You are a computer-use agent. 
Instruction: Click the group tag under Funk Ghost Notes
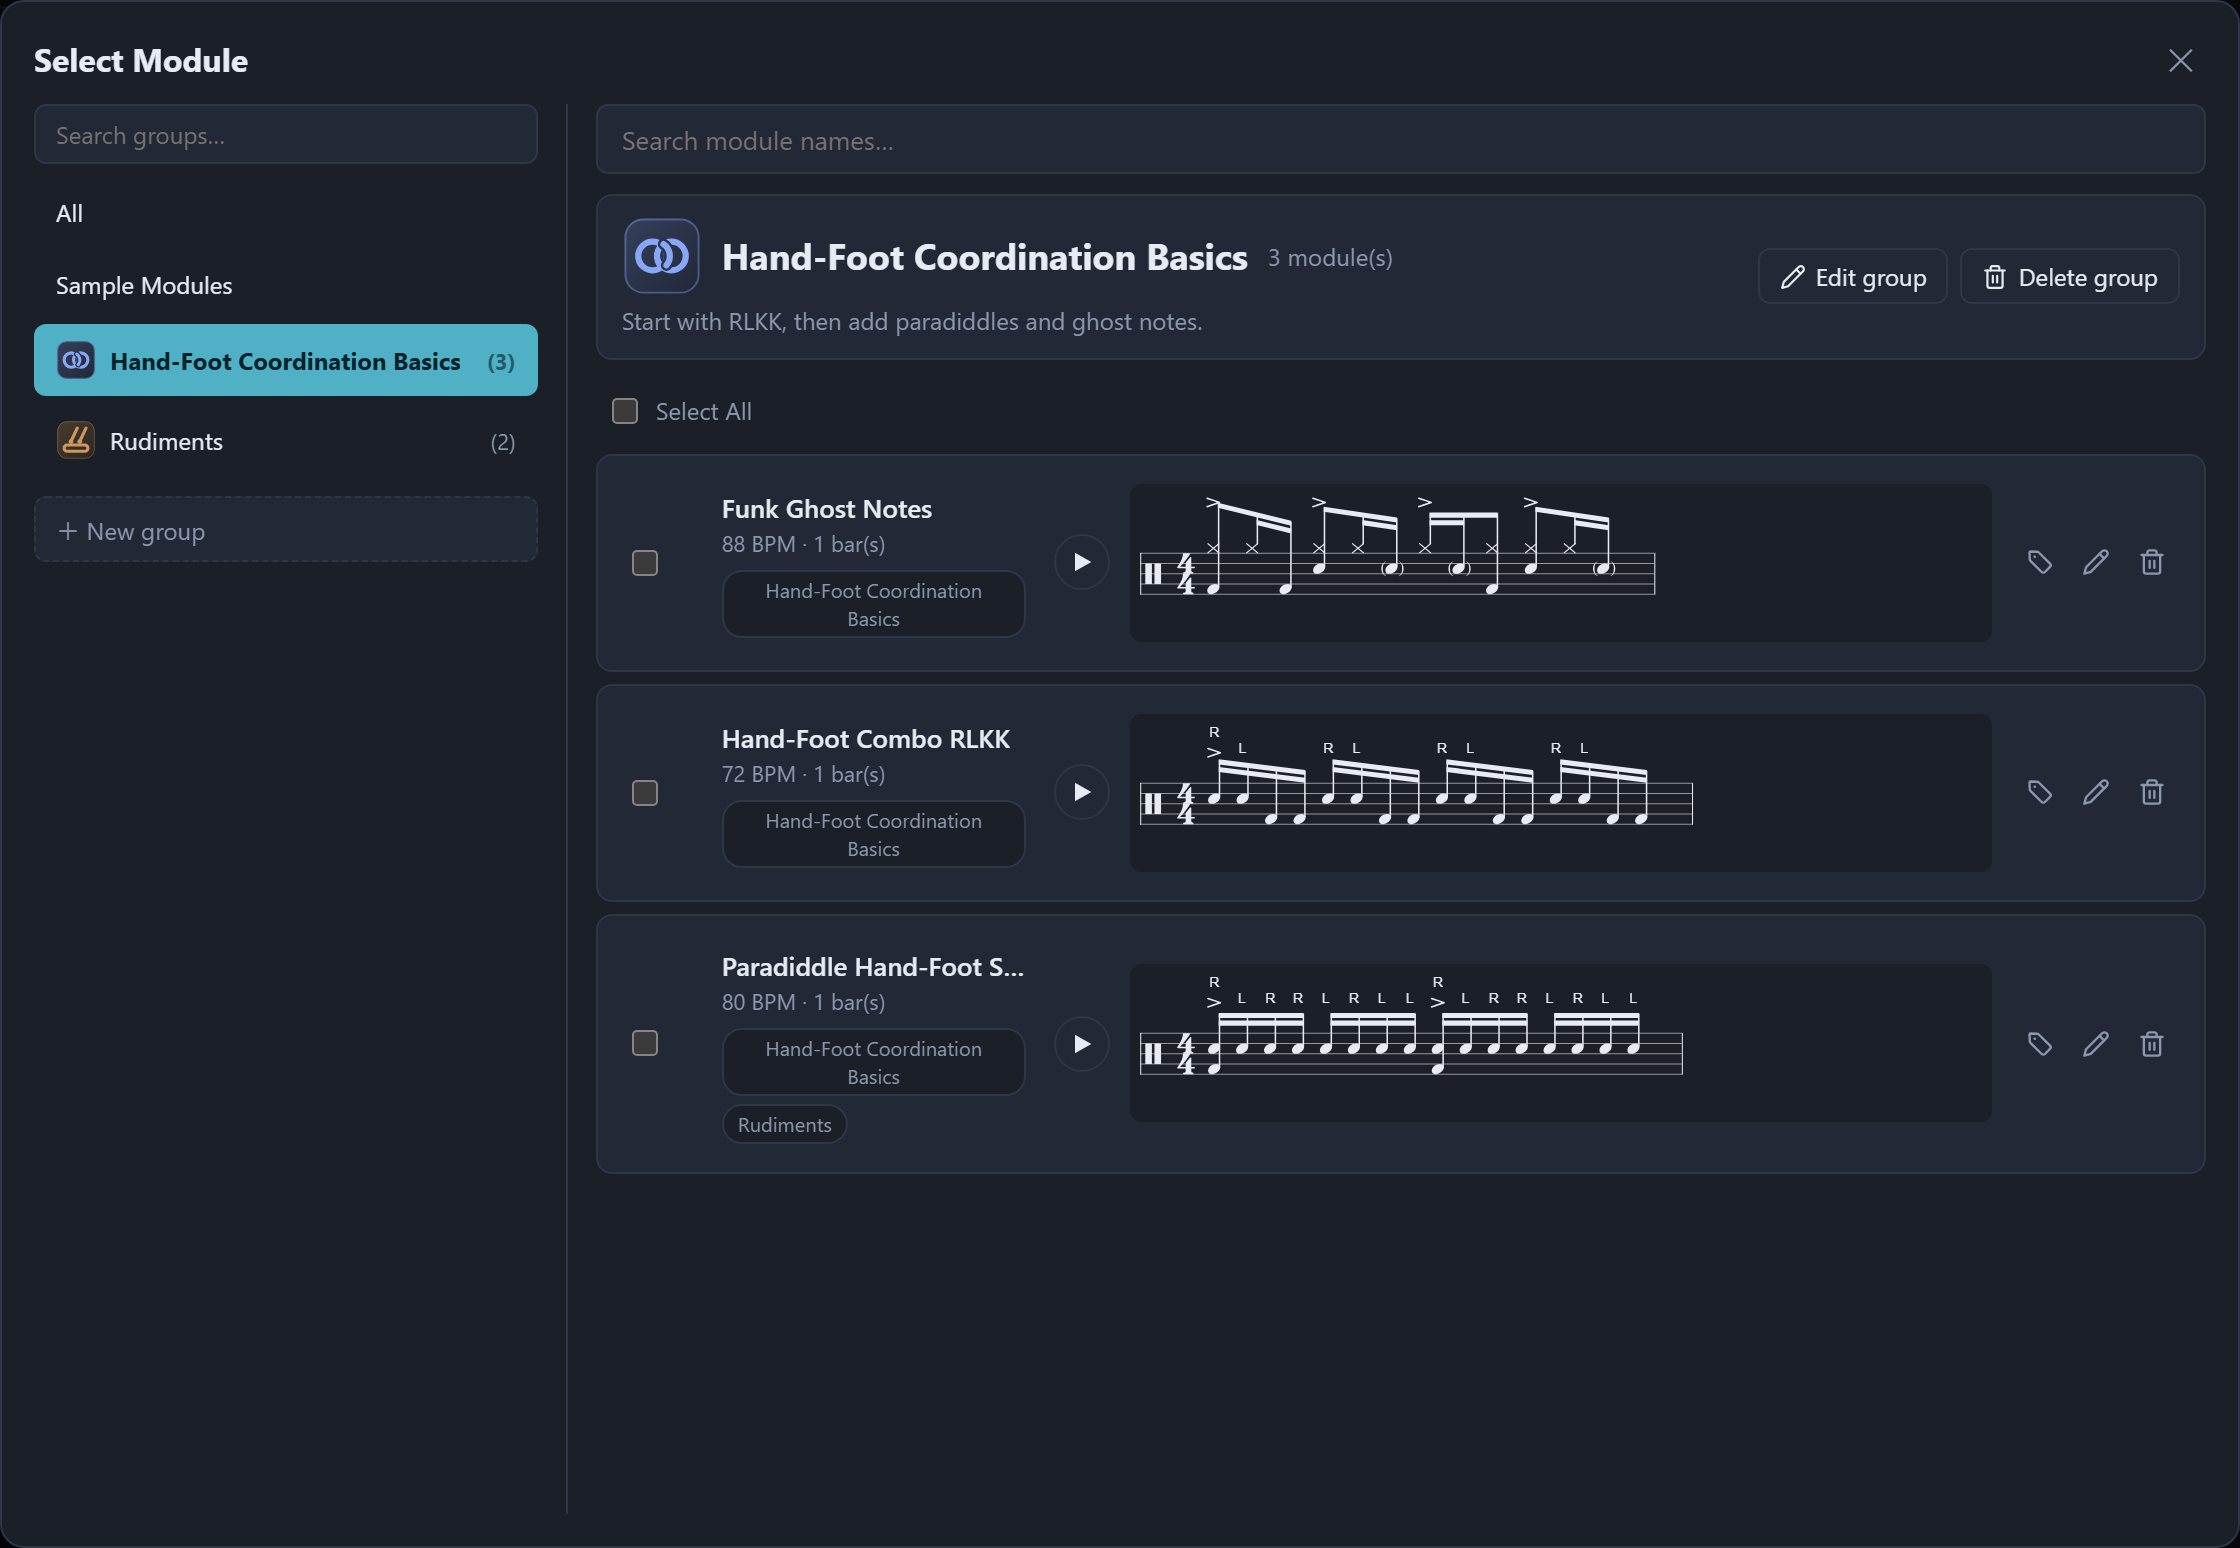[873, 604]
